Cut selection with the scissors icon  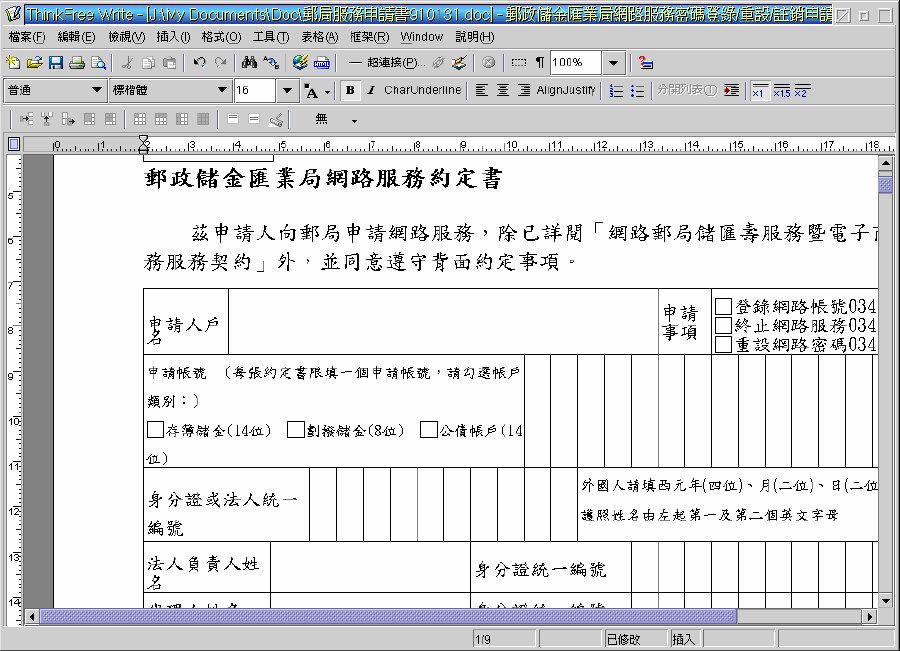pos(127,62)
